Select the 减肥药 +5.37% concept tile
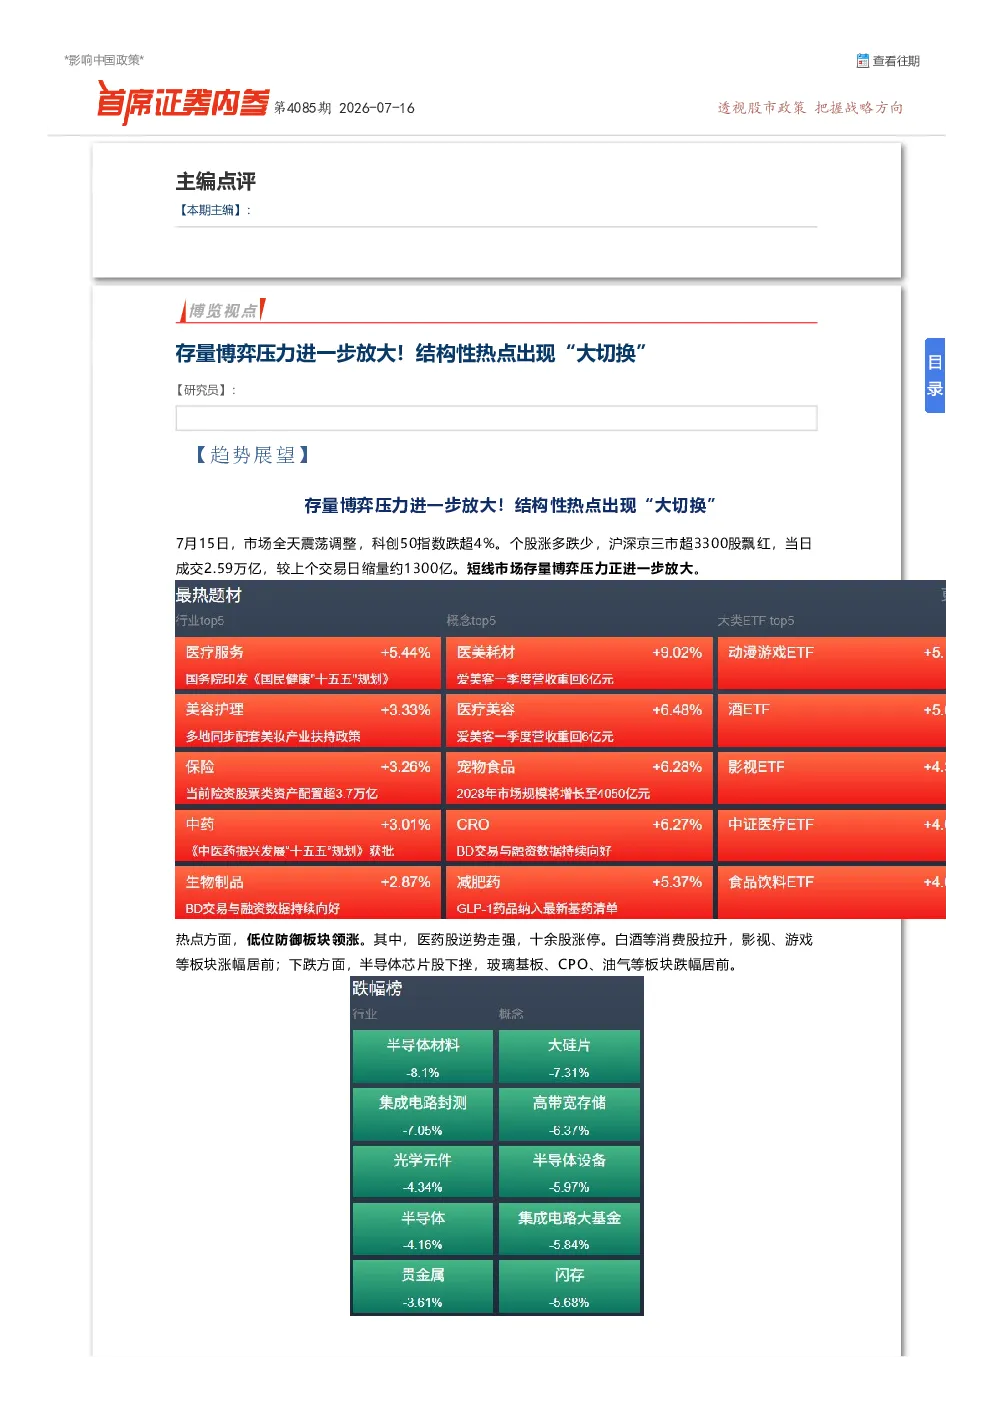This screenshot has height=1403, width=992. click(579, 894)
